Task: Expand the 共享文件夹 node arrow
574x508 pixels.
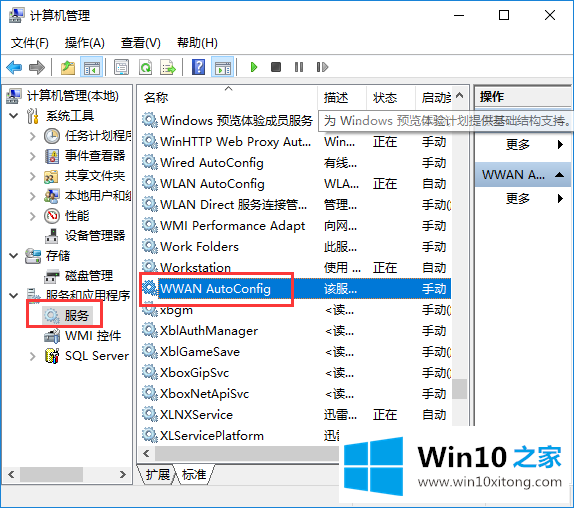Action: click(33, 176)
